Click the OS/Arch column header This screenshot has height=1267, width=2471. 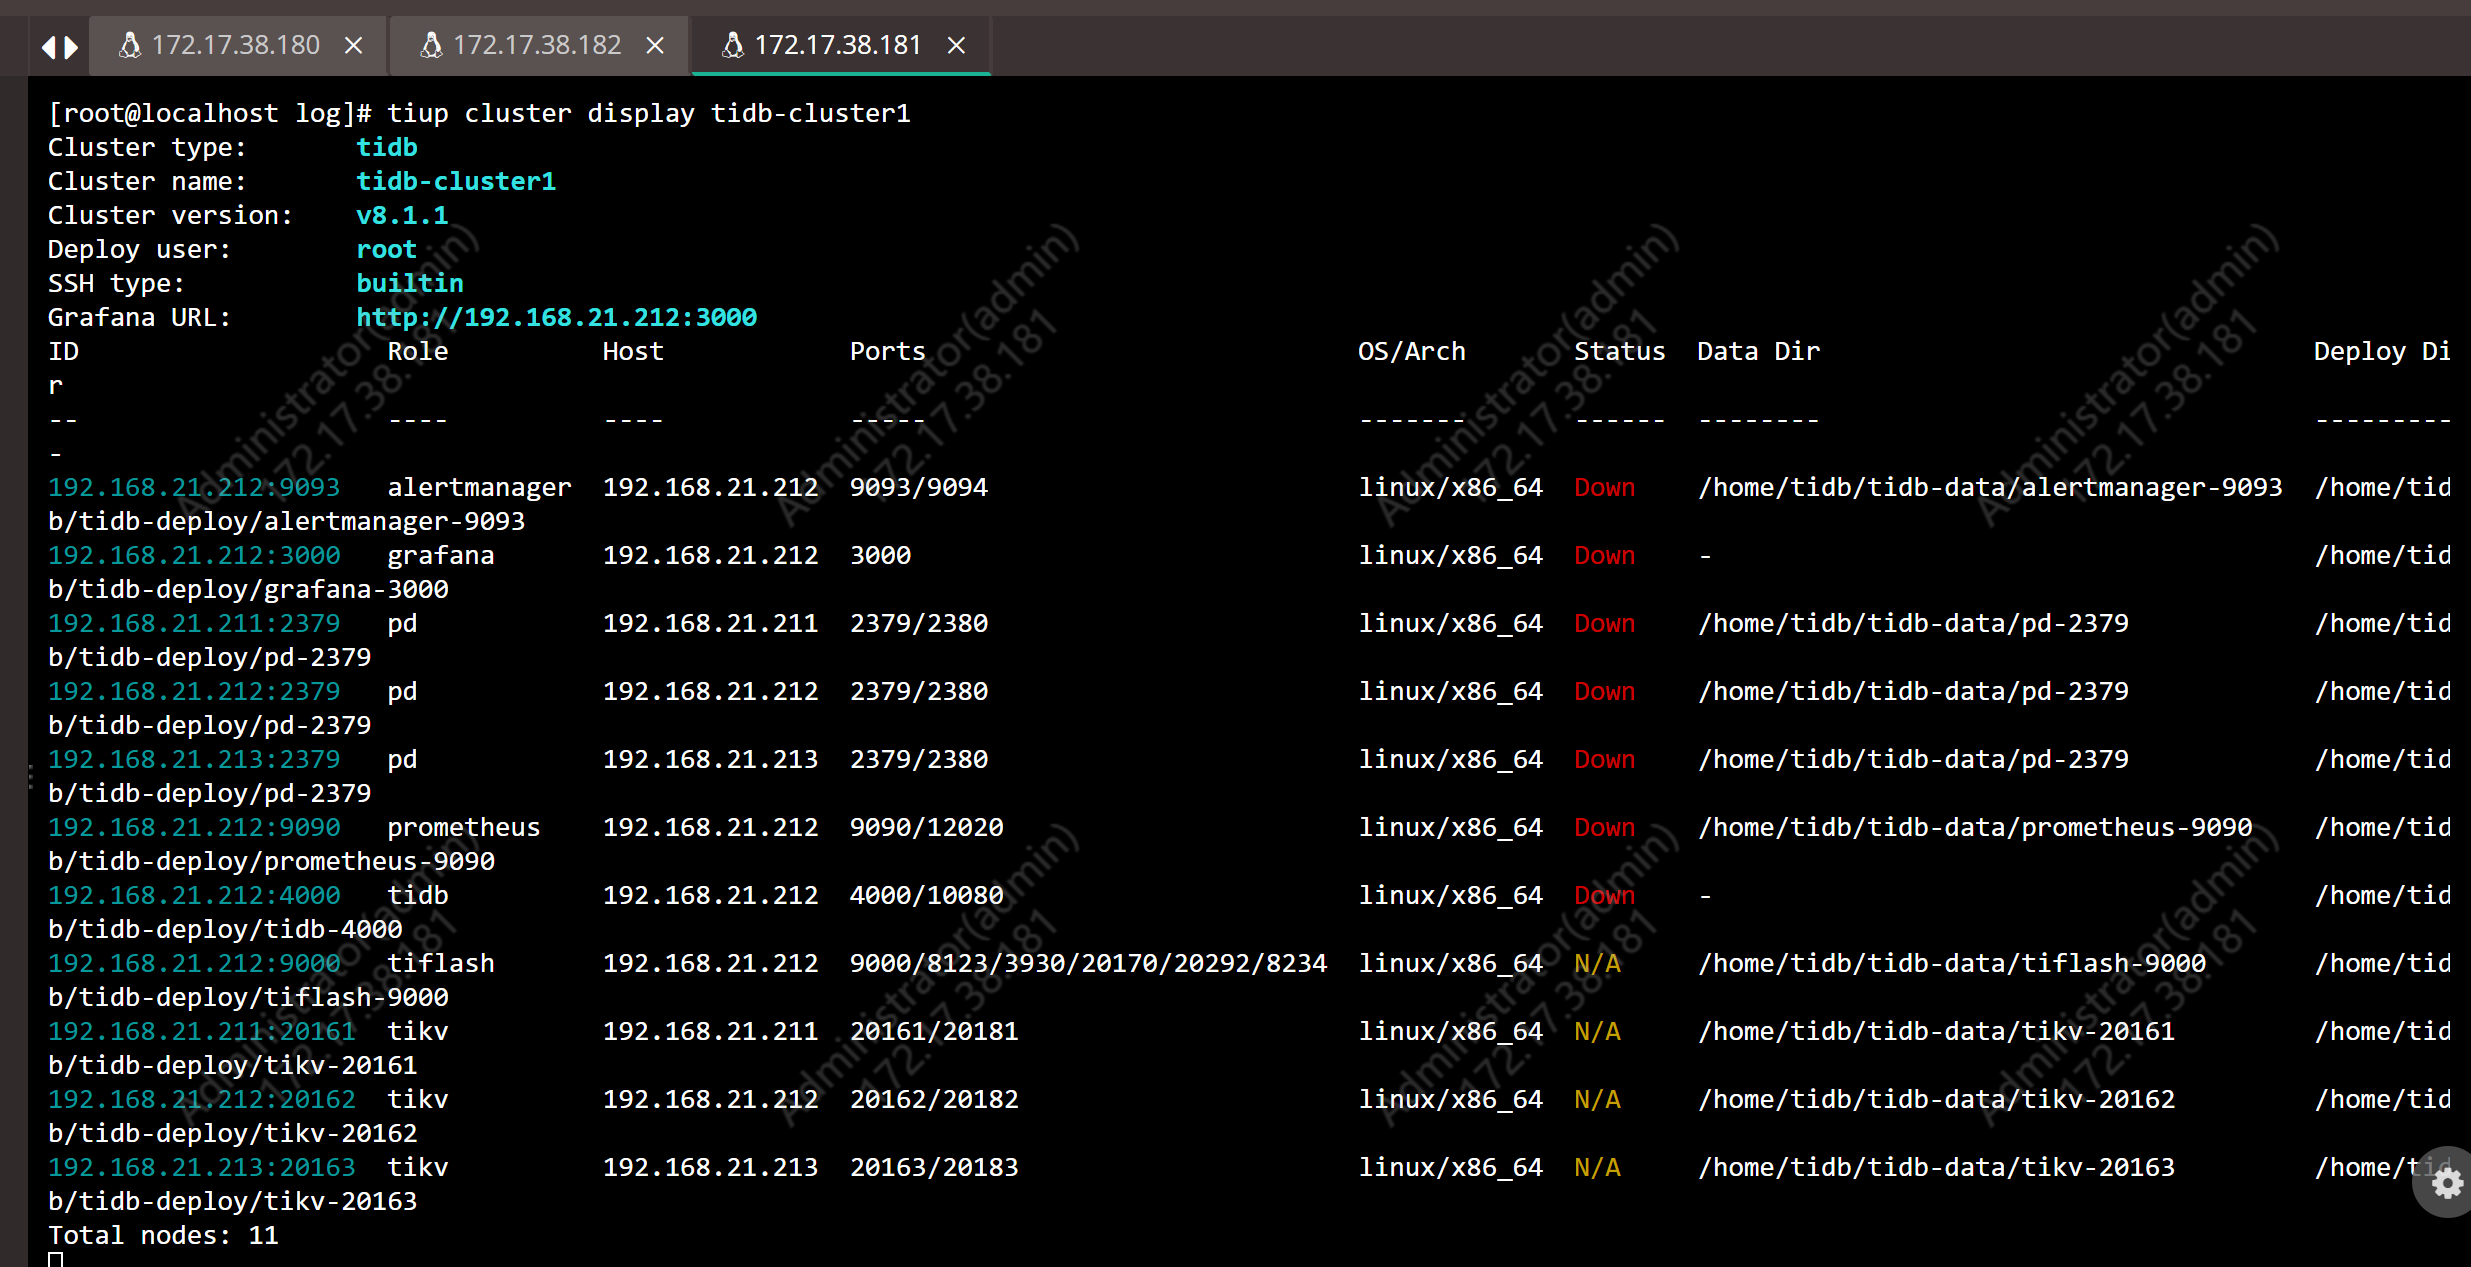[1412, 351]
